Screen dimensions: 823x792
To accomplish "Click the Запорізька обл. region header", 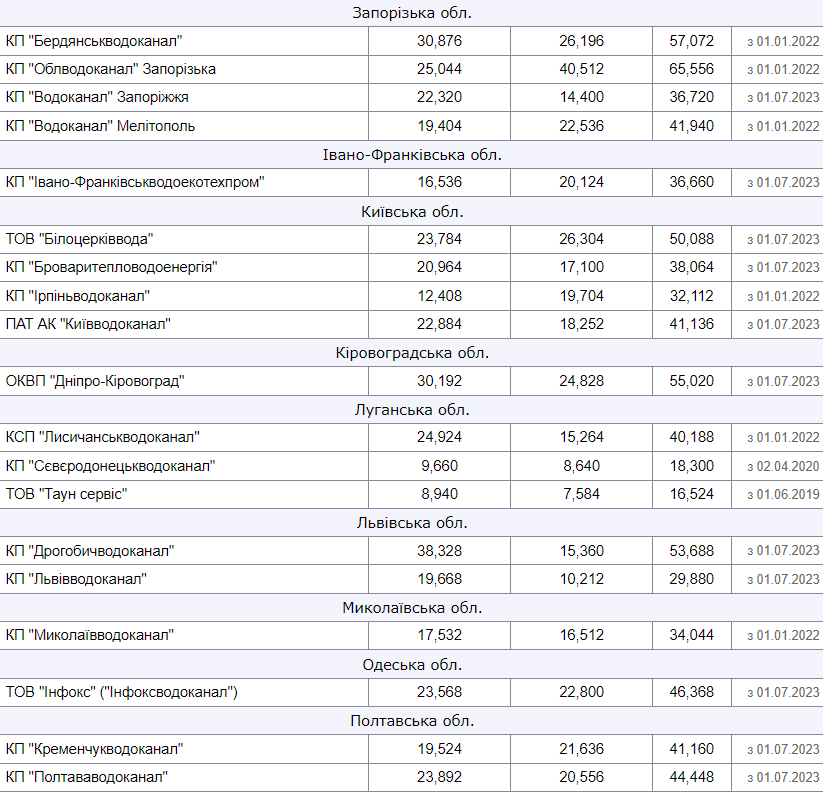I will 411,13.
